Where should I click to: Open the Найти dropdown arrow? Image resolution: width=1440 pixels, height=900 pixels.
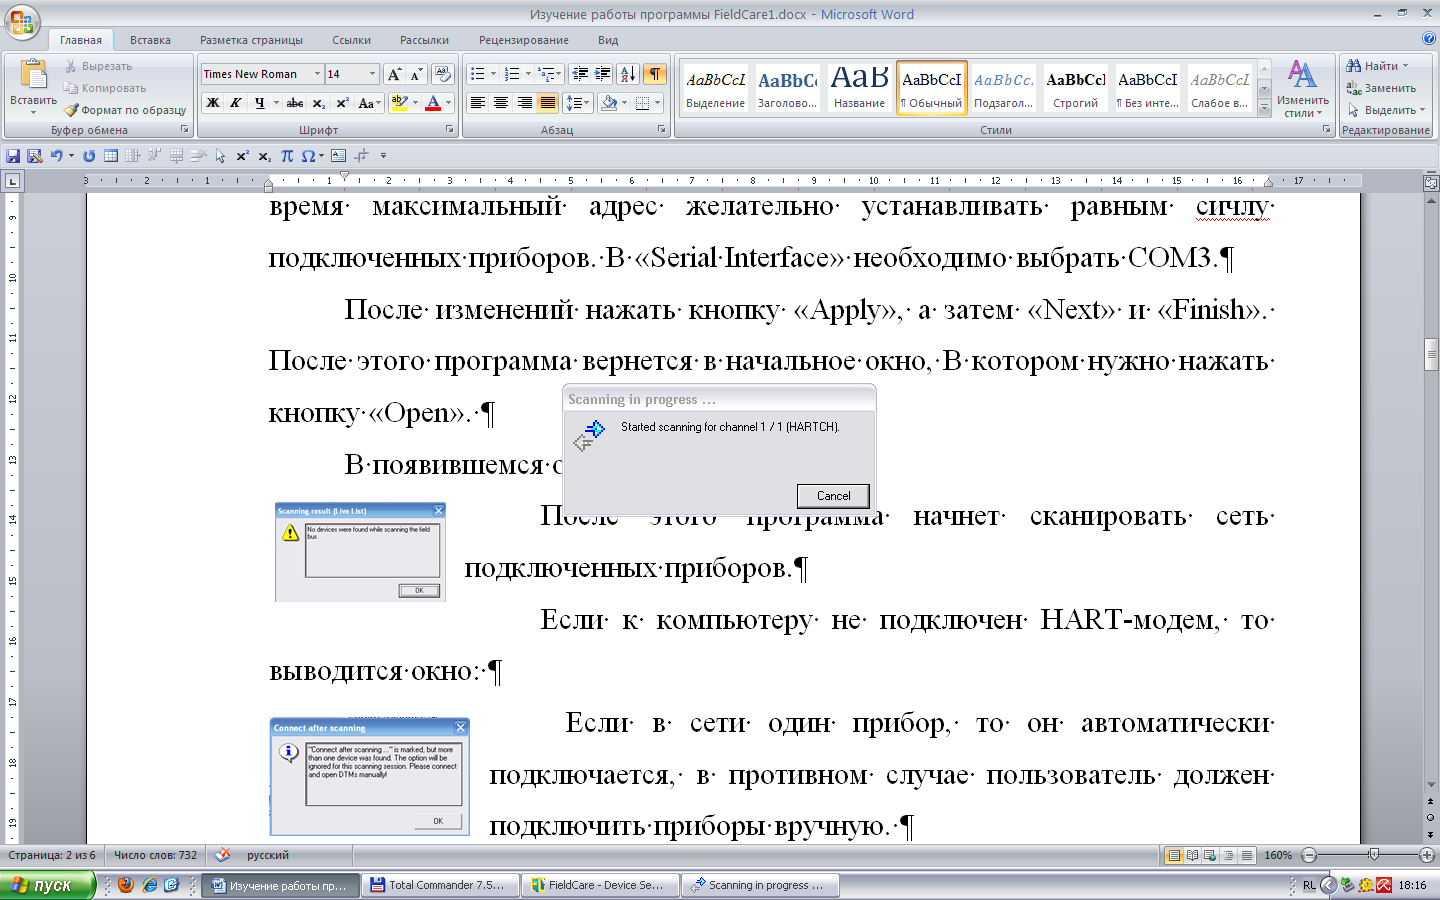tap(1405, 66)
